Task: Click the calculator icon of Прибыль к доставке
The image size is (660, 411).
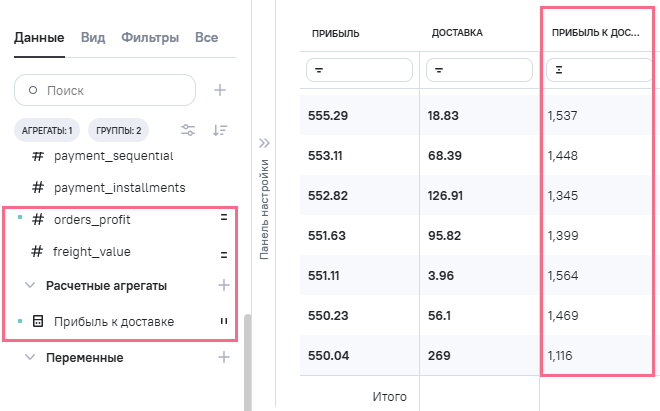Action: click(38, 322)
